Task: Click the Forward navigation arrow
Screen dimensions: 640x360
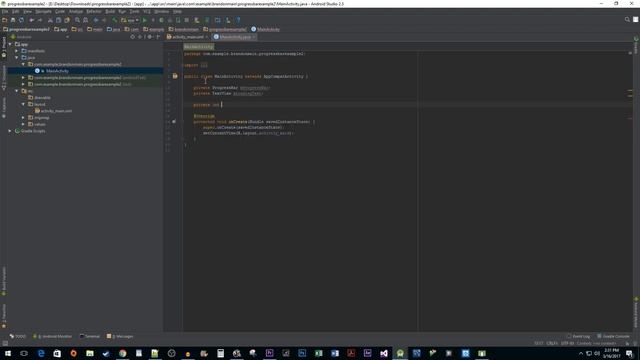Action: point(104,20)
